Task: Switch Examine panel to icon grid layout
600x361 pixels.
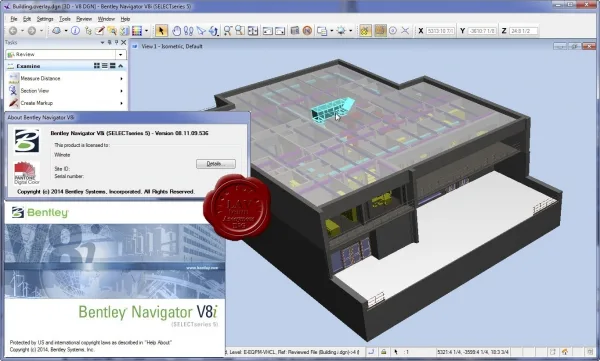Action: [97, 66]
